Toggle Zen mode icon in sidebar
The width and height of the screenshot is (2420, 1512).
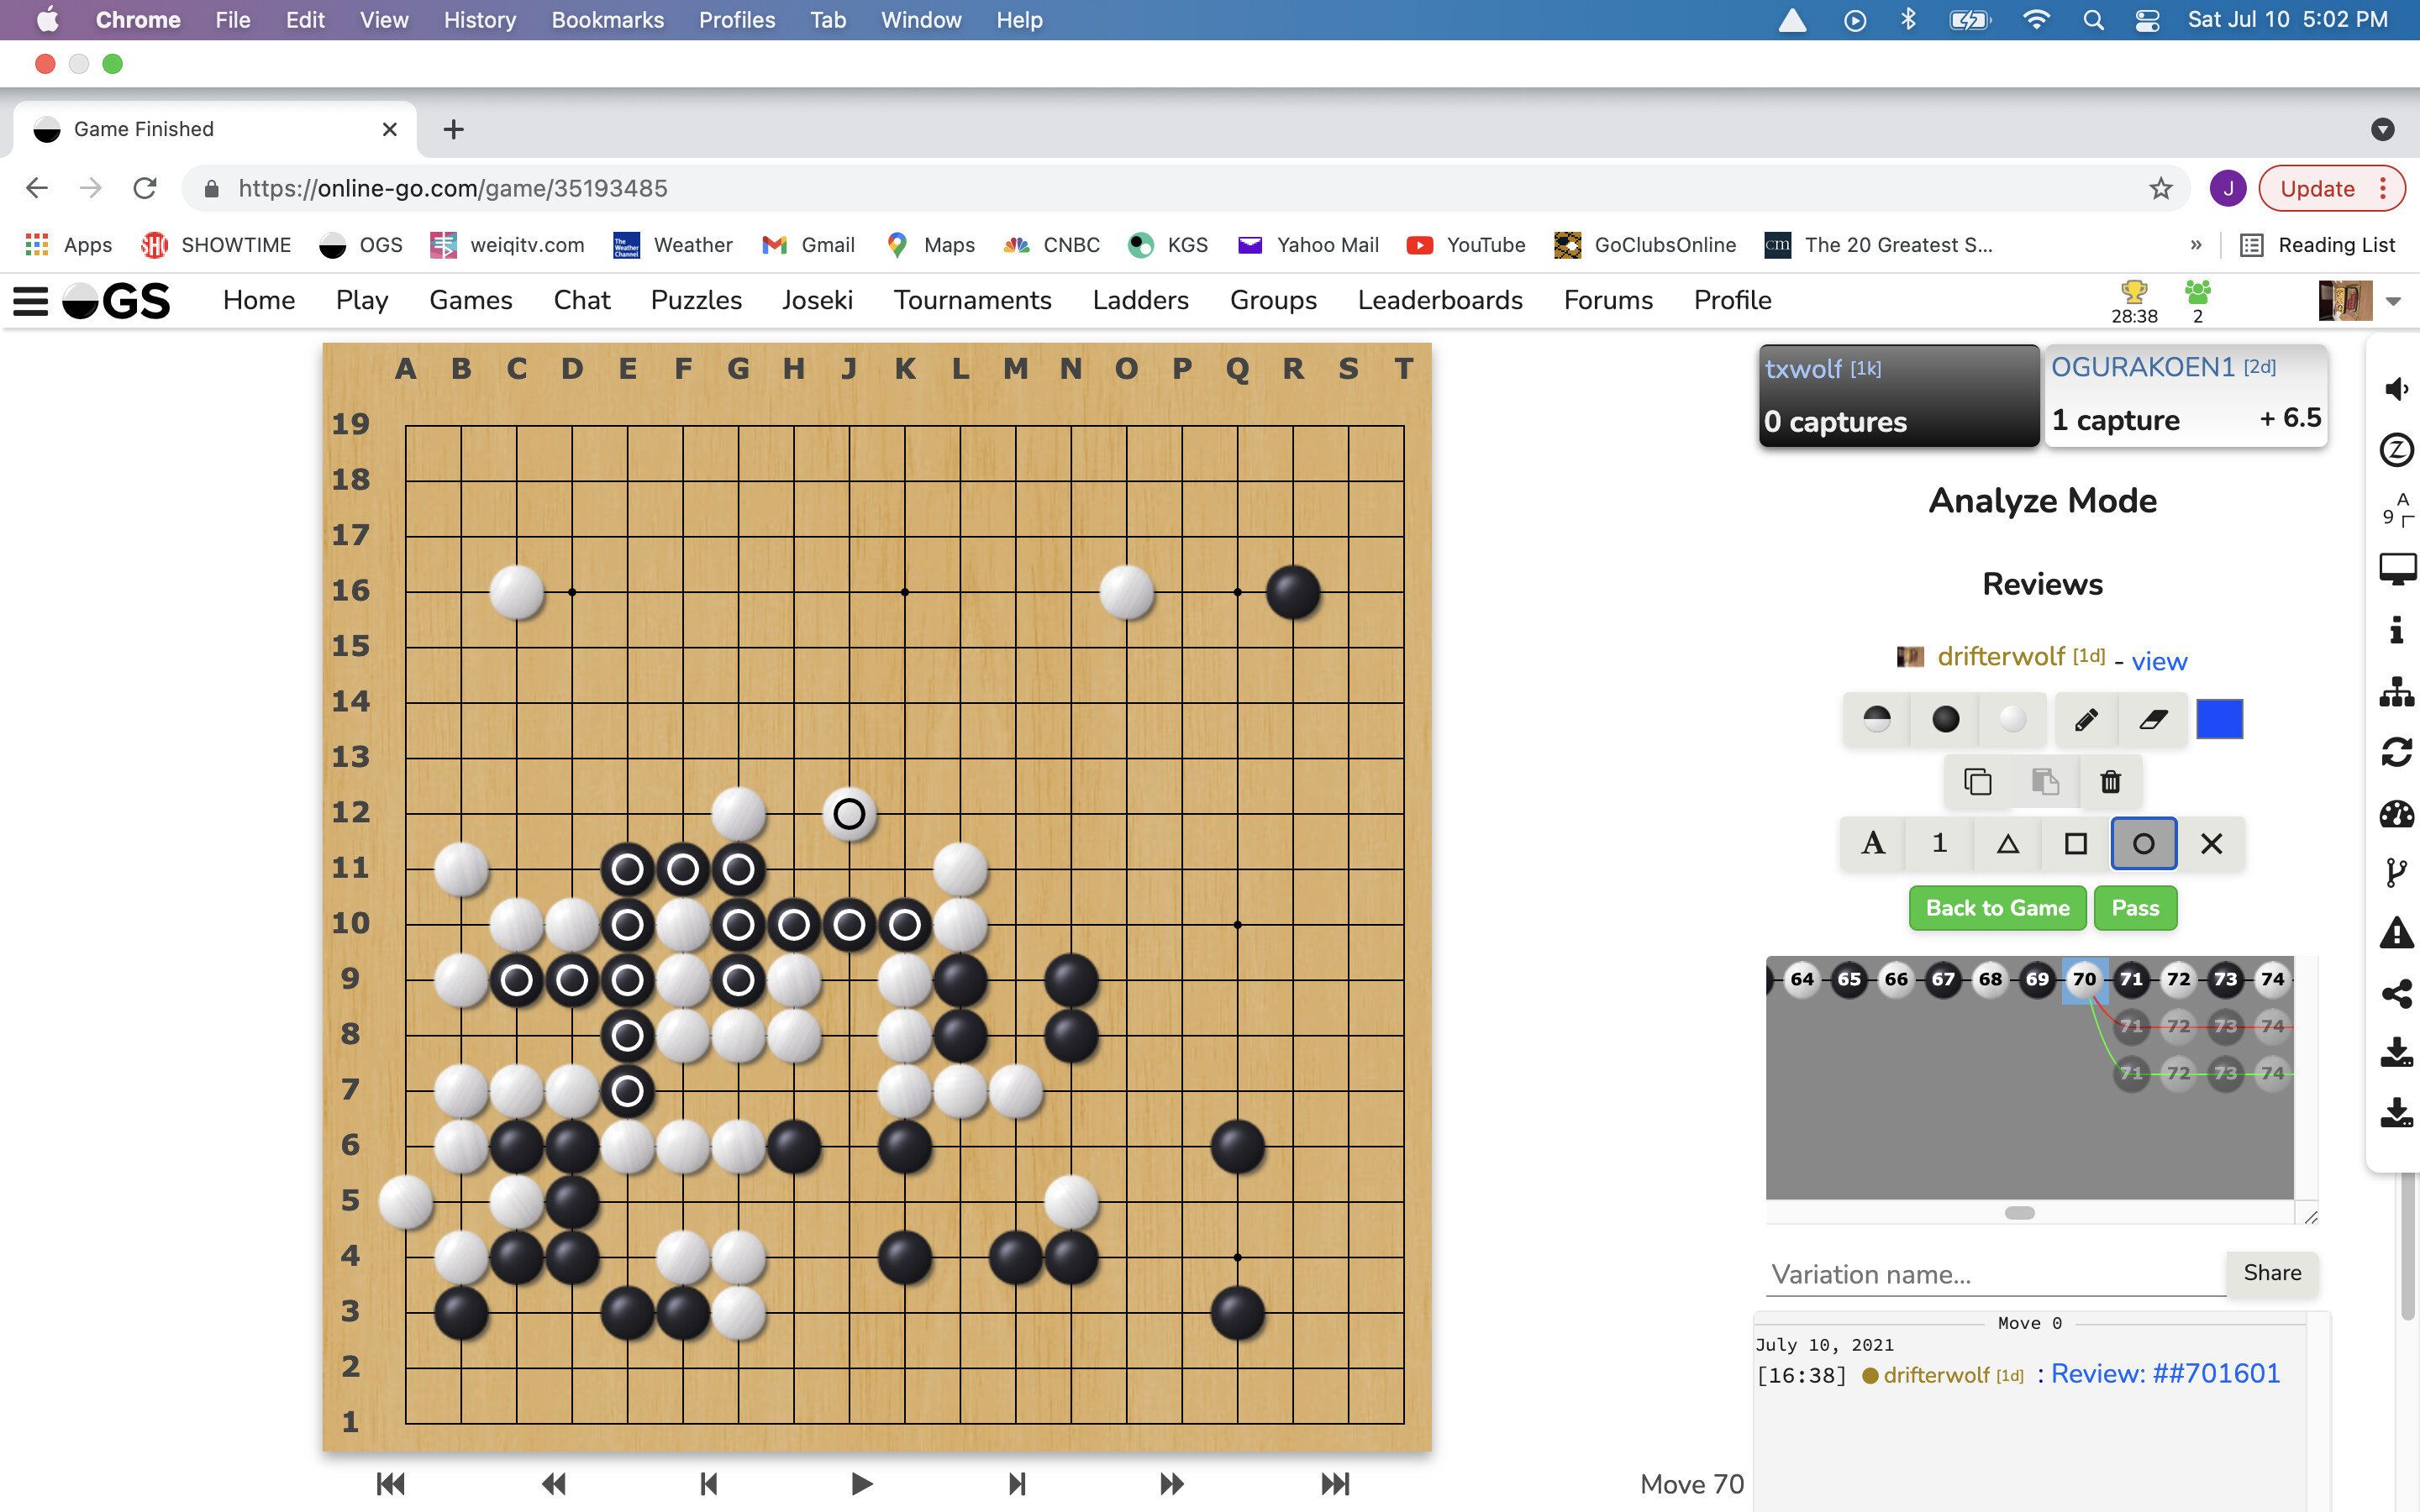pyautogui.click(x=2397, y=450)
